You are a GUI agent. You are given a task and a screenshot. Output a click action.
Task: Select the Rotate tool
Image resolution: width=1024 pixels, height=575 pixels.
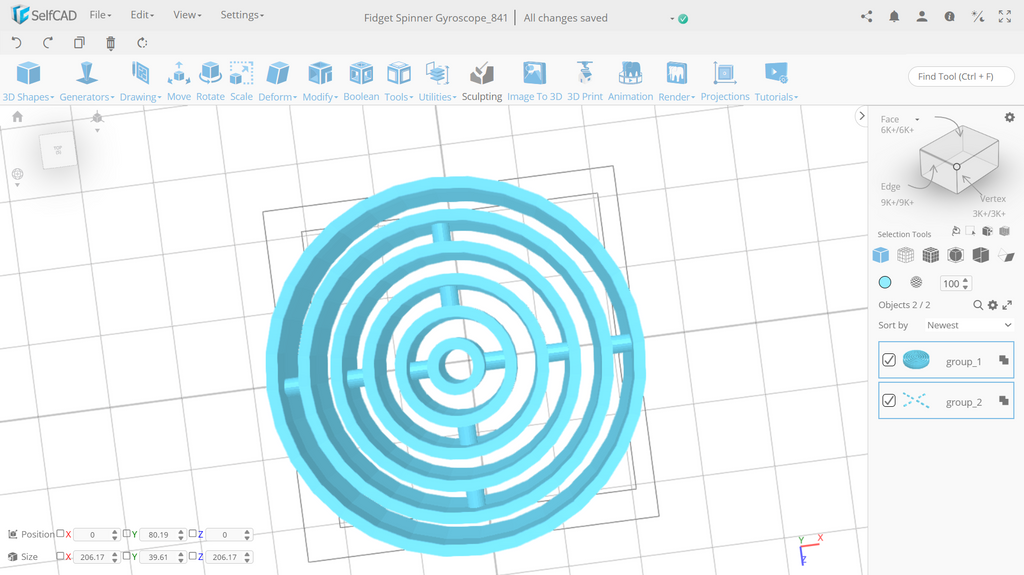click(x=210, y=81)
